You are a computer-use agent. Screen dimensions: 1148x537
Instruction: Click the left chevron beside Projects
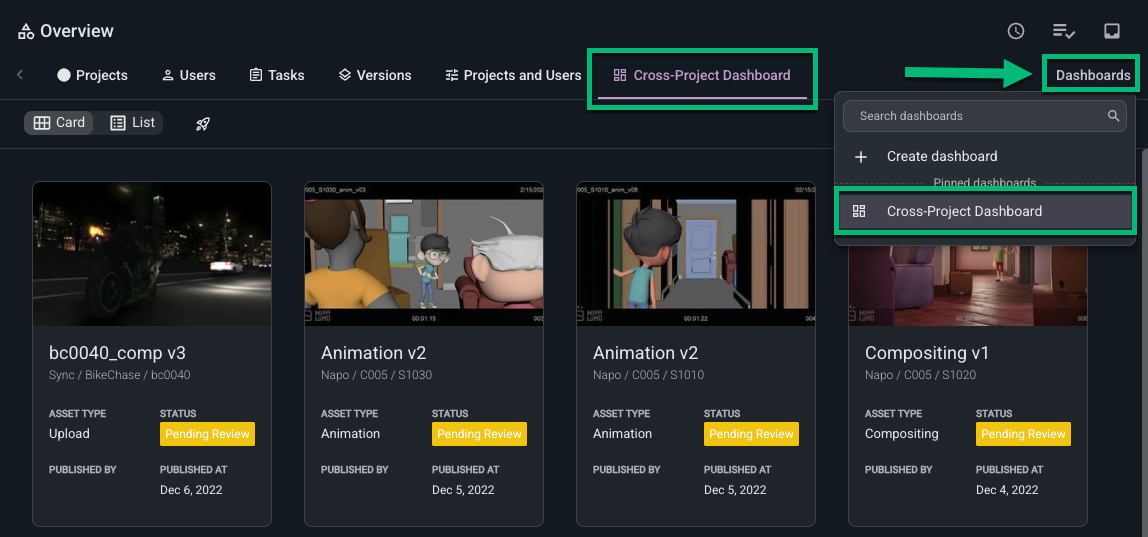20,75
